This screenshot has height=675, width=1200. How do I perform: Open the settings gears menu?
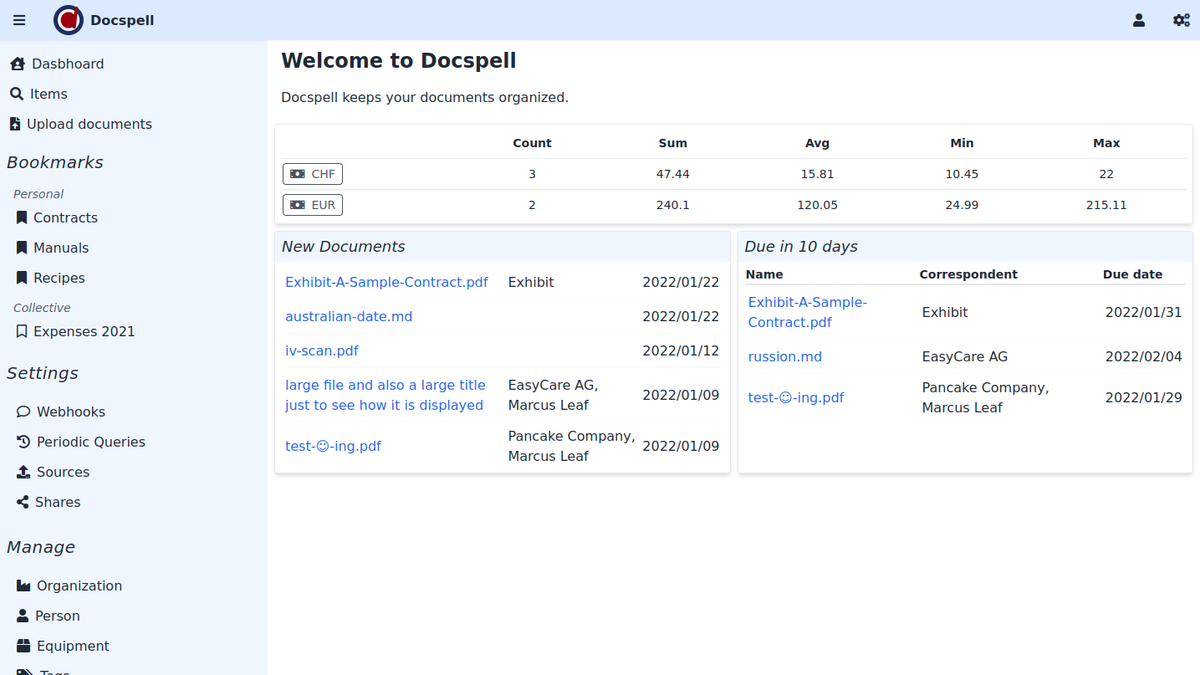1181,20
